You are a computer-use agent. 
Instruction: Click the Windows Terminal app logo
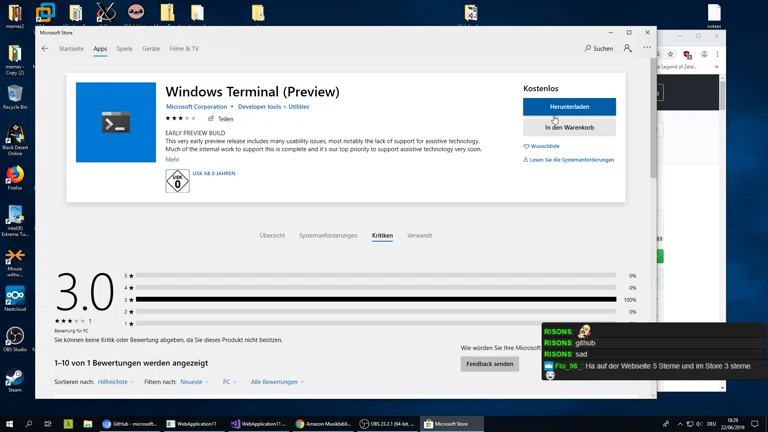click(x=116, y=122)
